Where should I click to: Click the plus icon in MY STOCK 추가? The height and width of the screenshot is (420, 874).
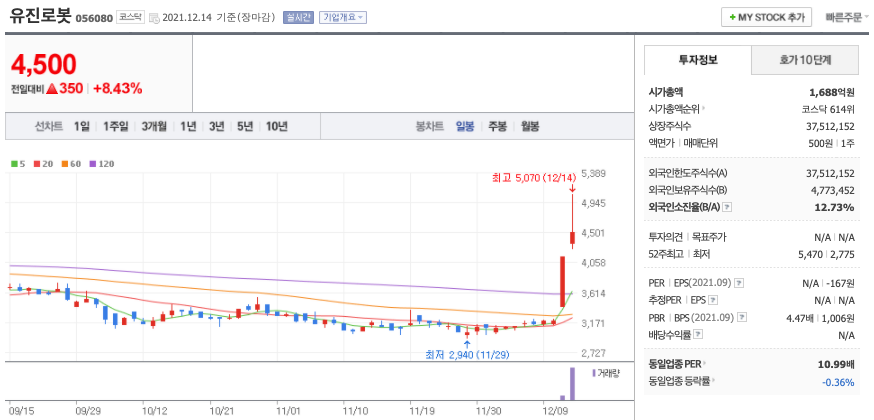(x=732, y=18)
